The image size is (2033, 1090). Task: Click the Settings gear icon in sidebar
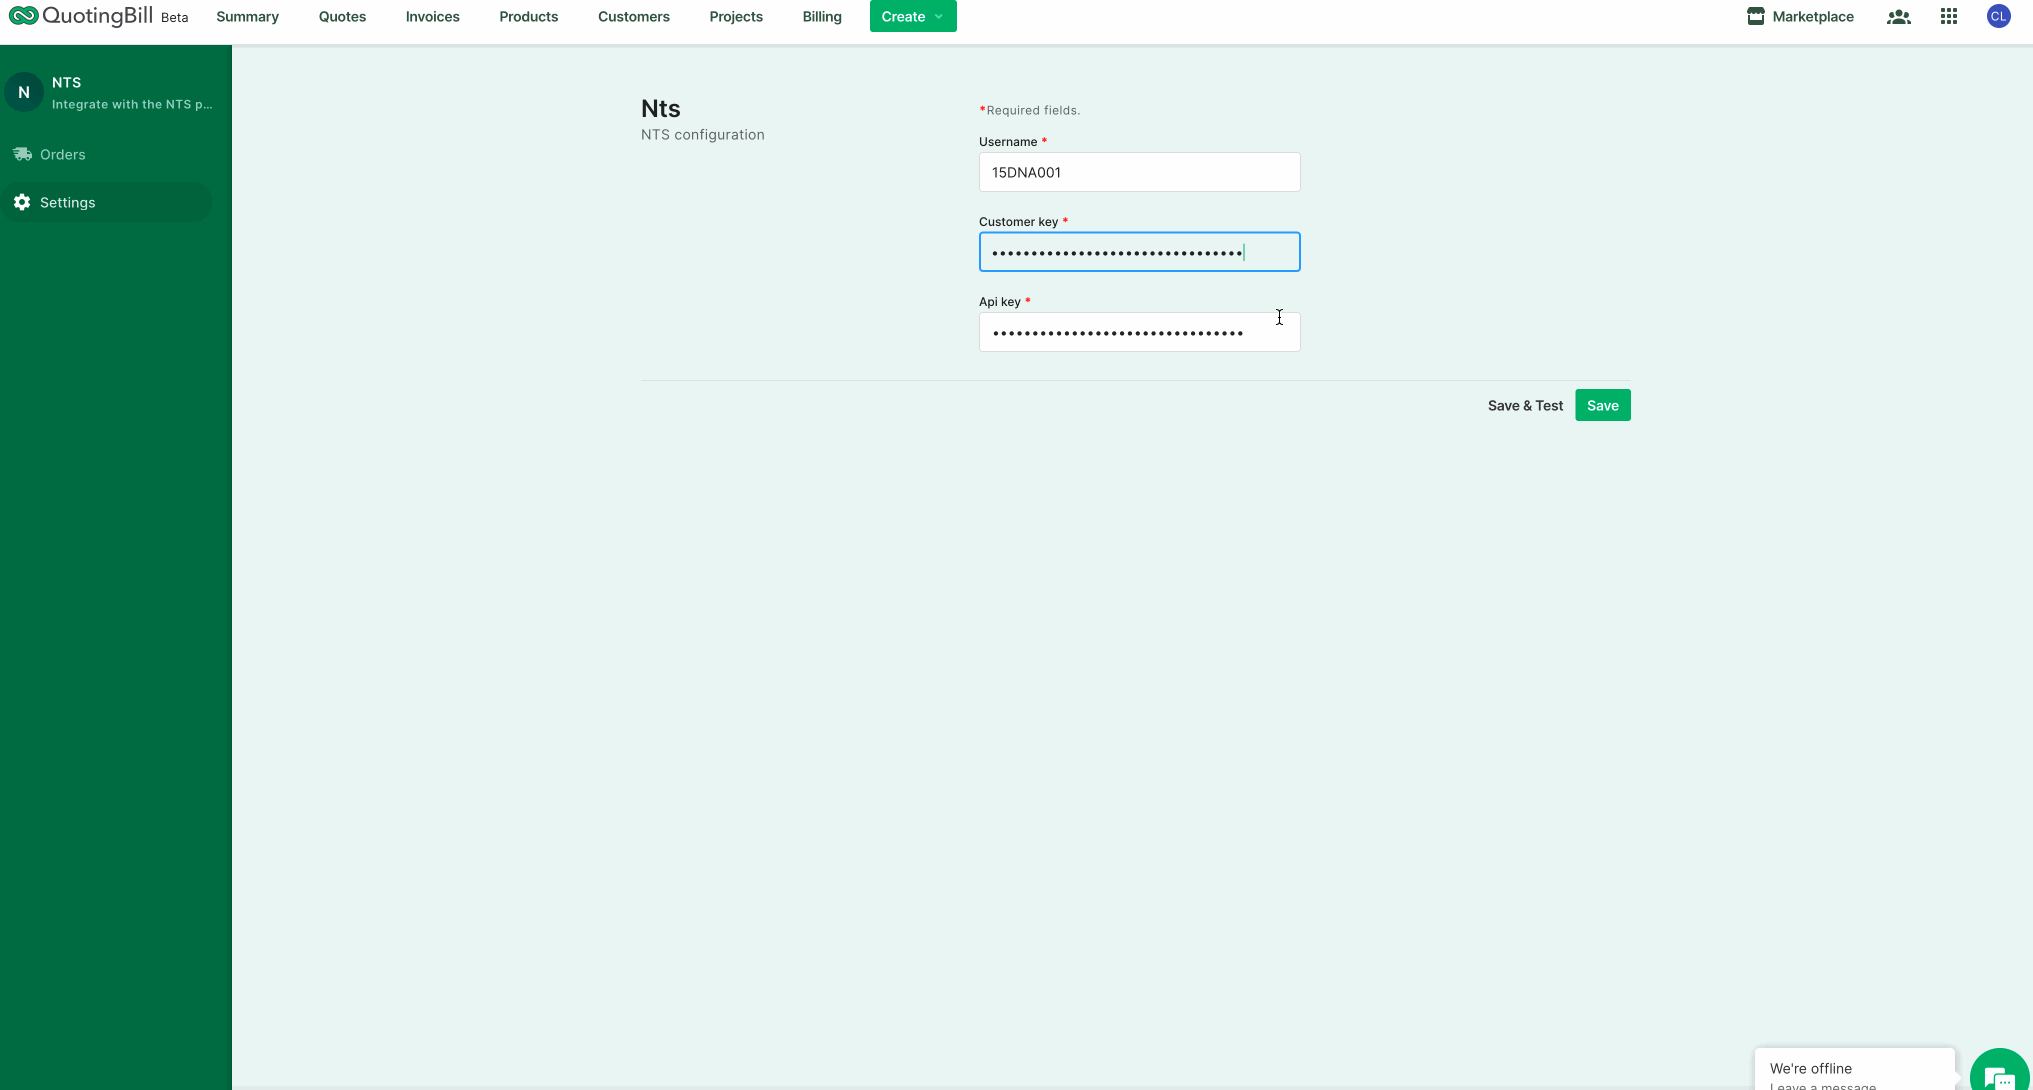pos(22,202)
